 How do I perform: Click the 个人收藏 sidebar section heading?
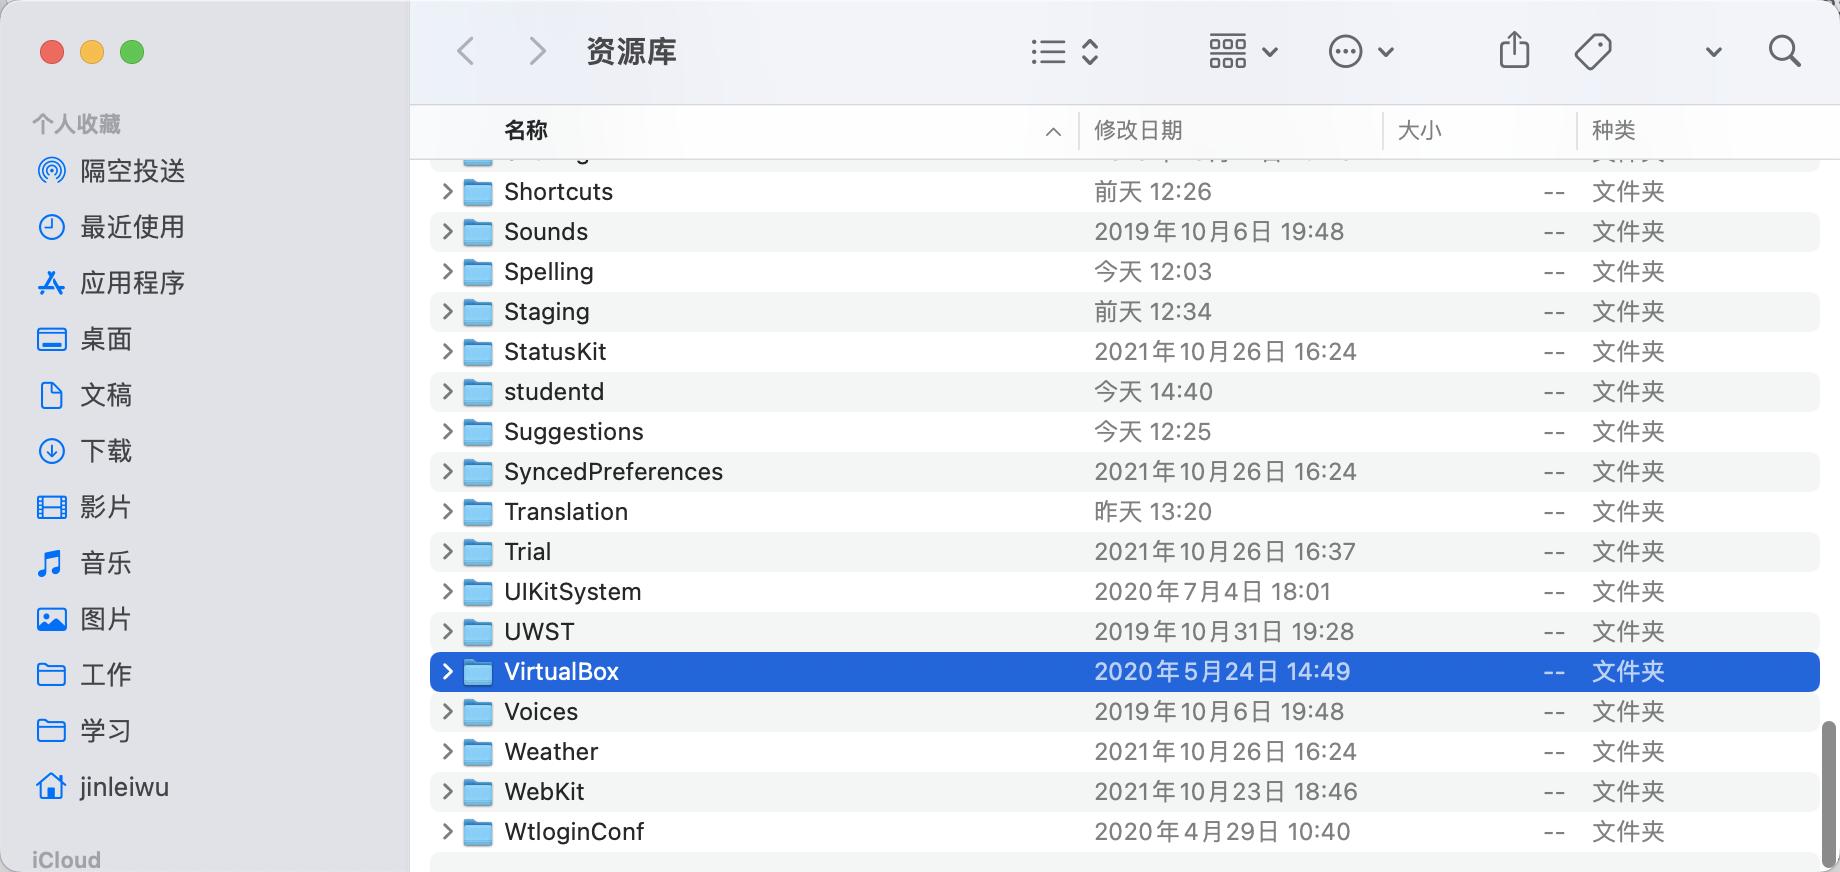(76, 124)
